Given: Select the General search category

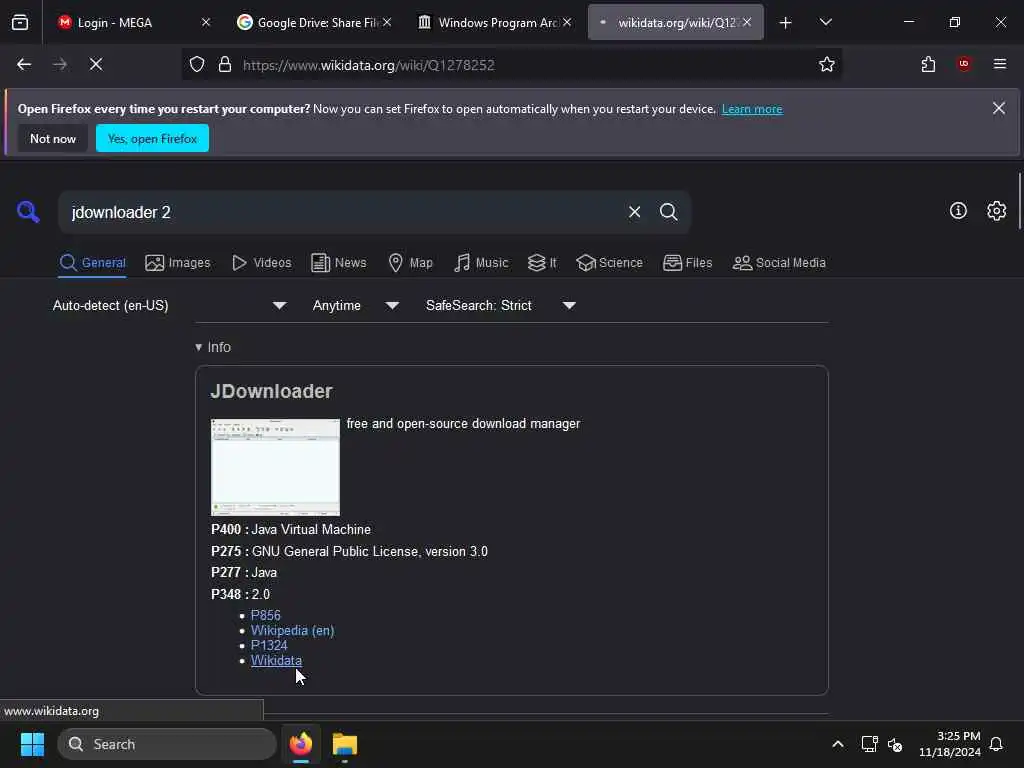Looking at the screenshot, I should point(92,263).
